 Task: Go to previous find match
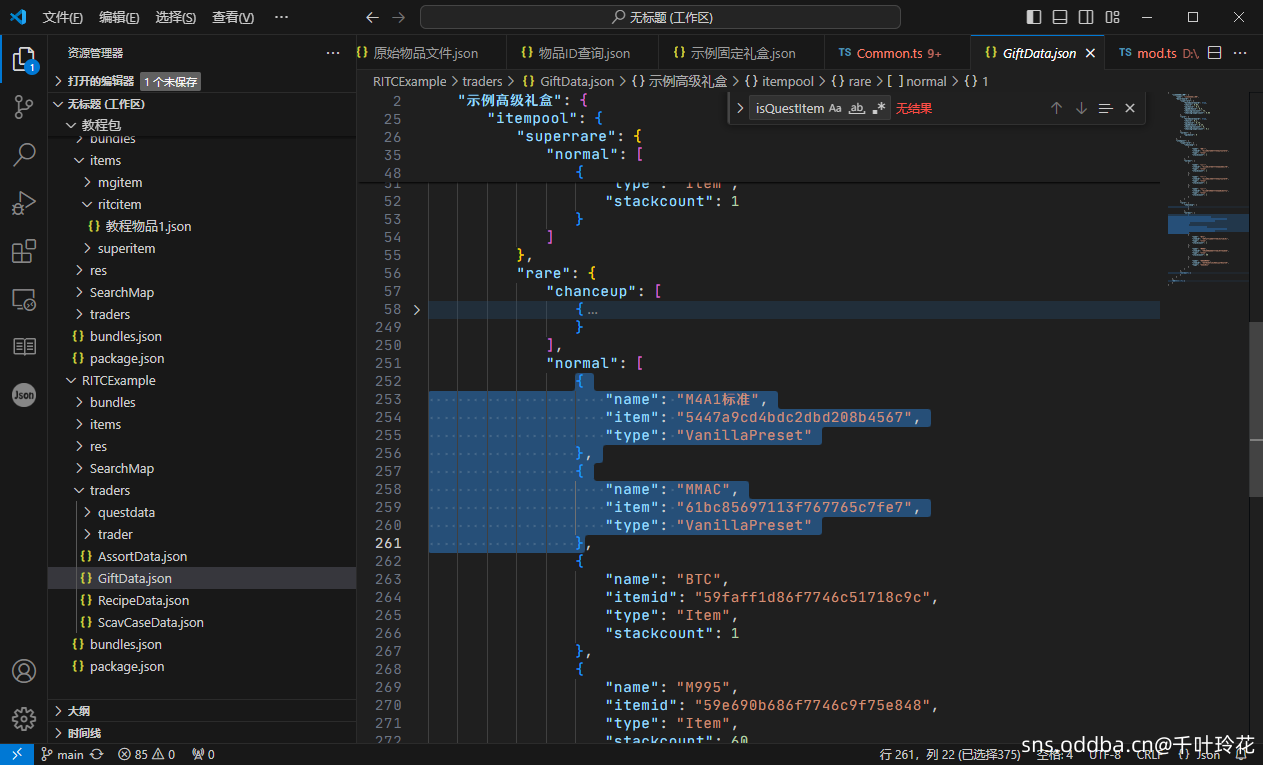[x=1056, y=108]
